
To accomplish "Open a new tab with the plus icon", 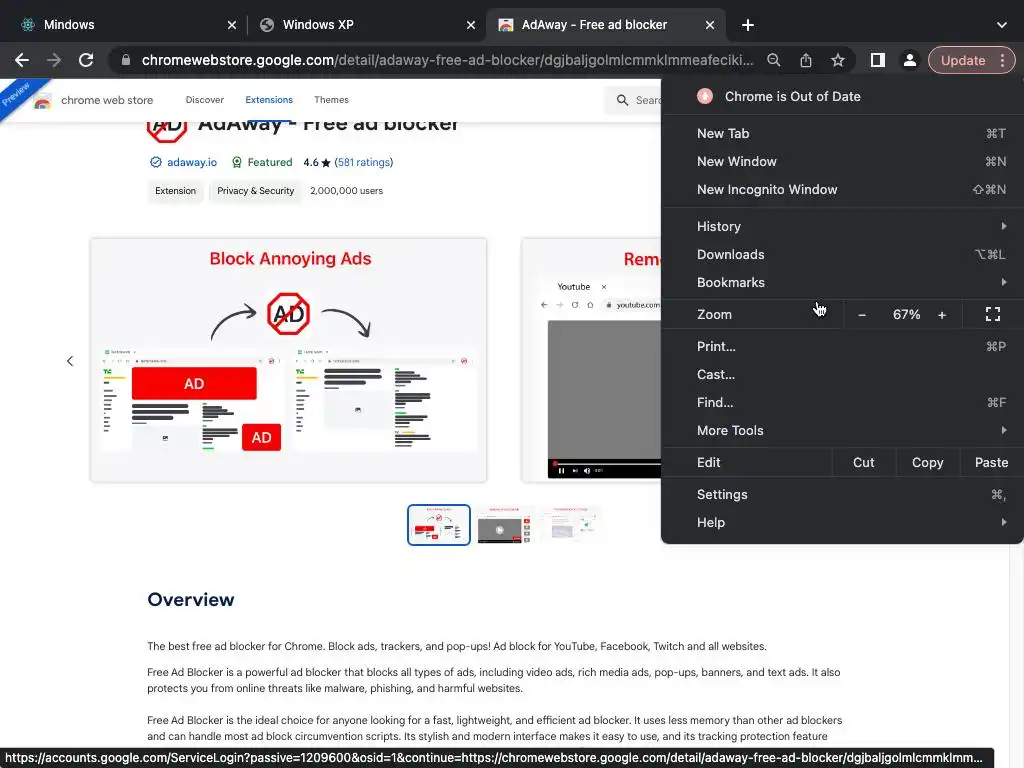I will (x=748, y=25).
